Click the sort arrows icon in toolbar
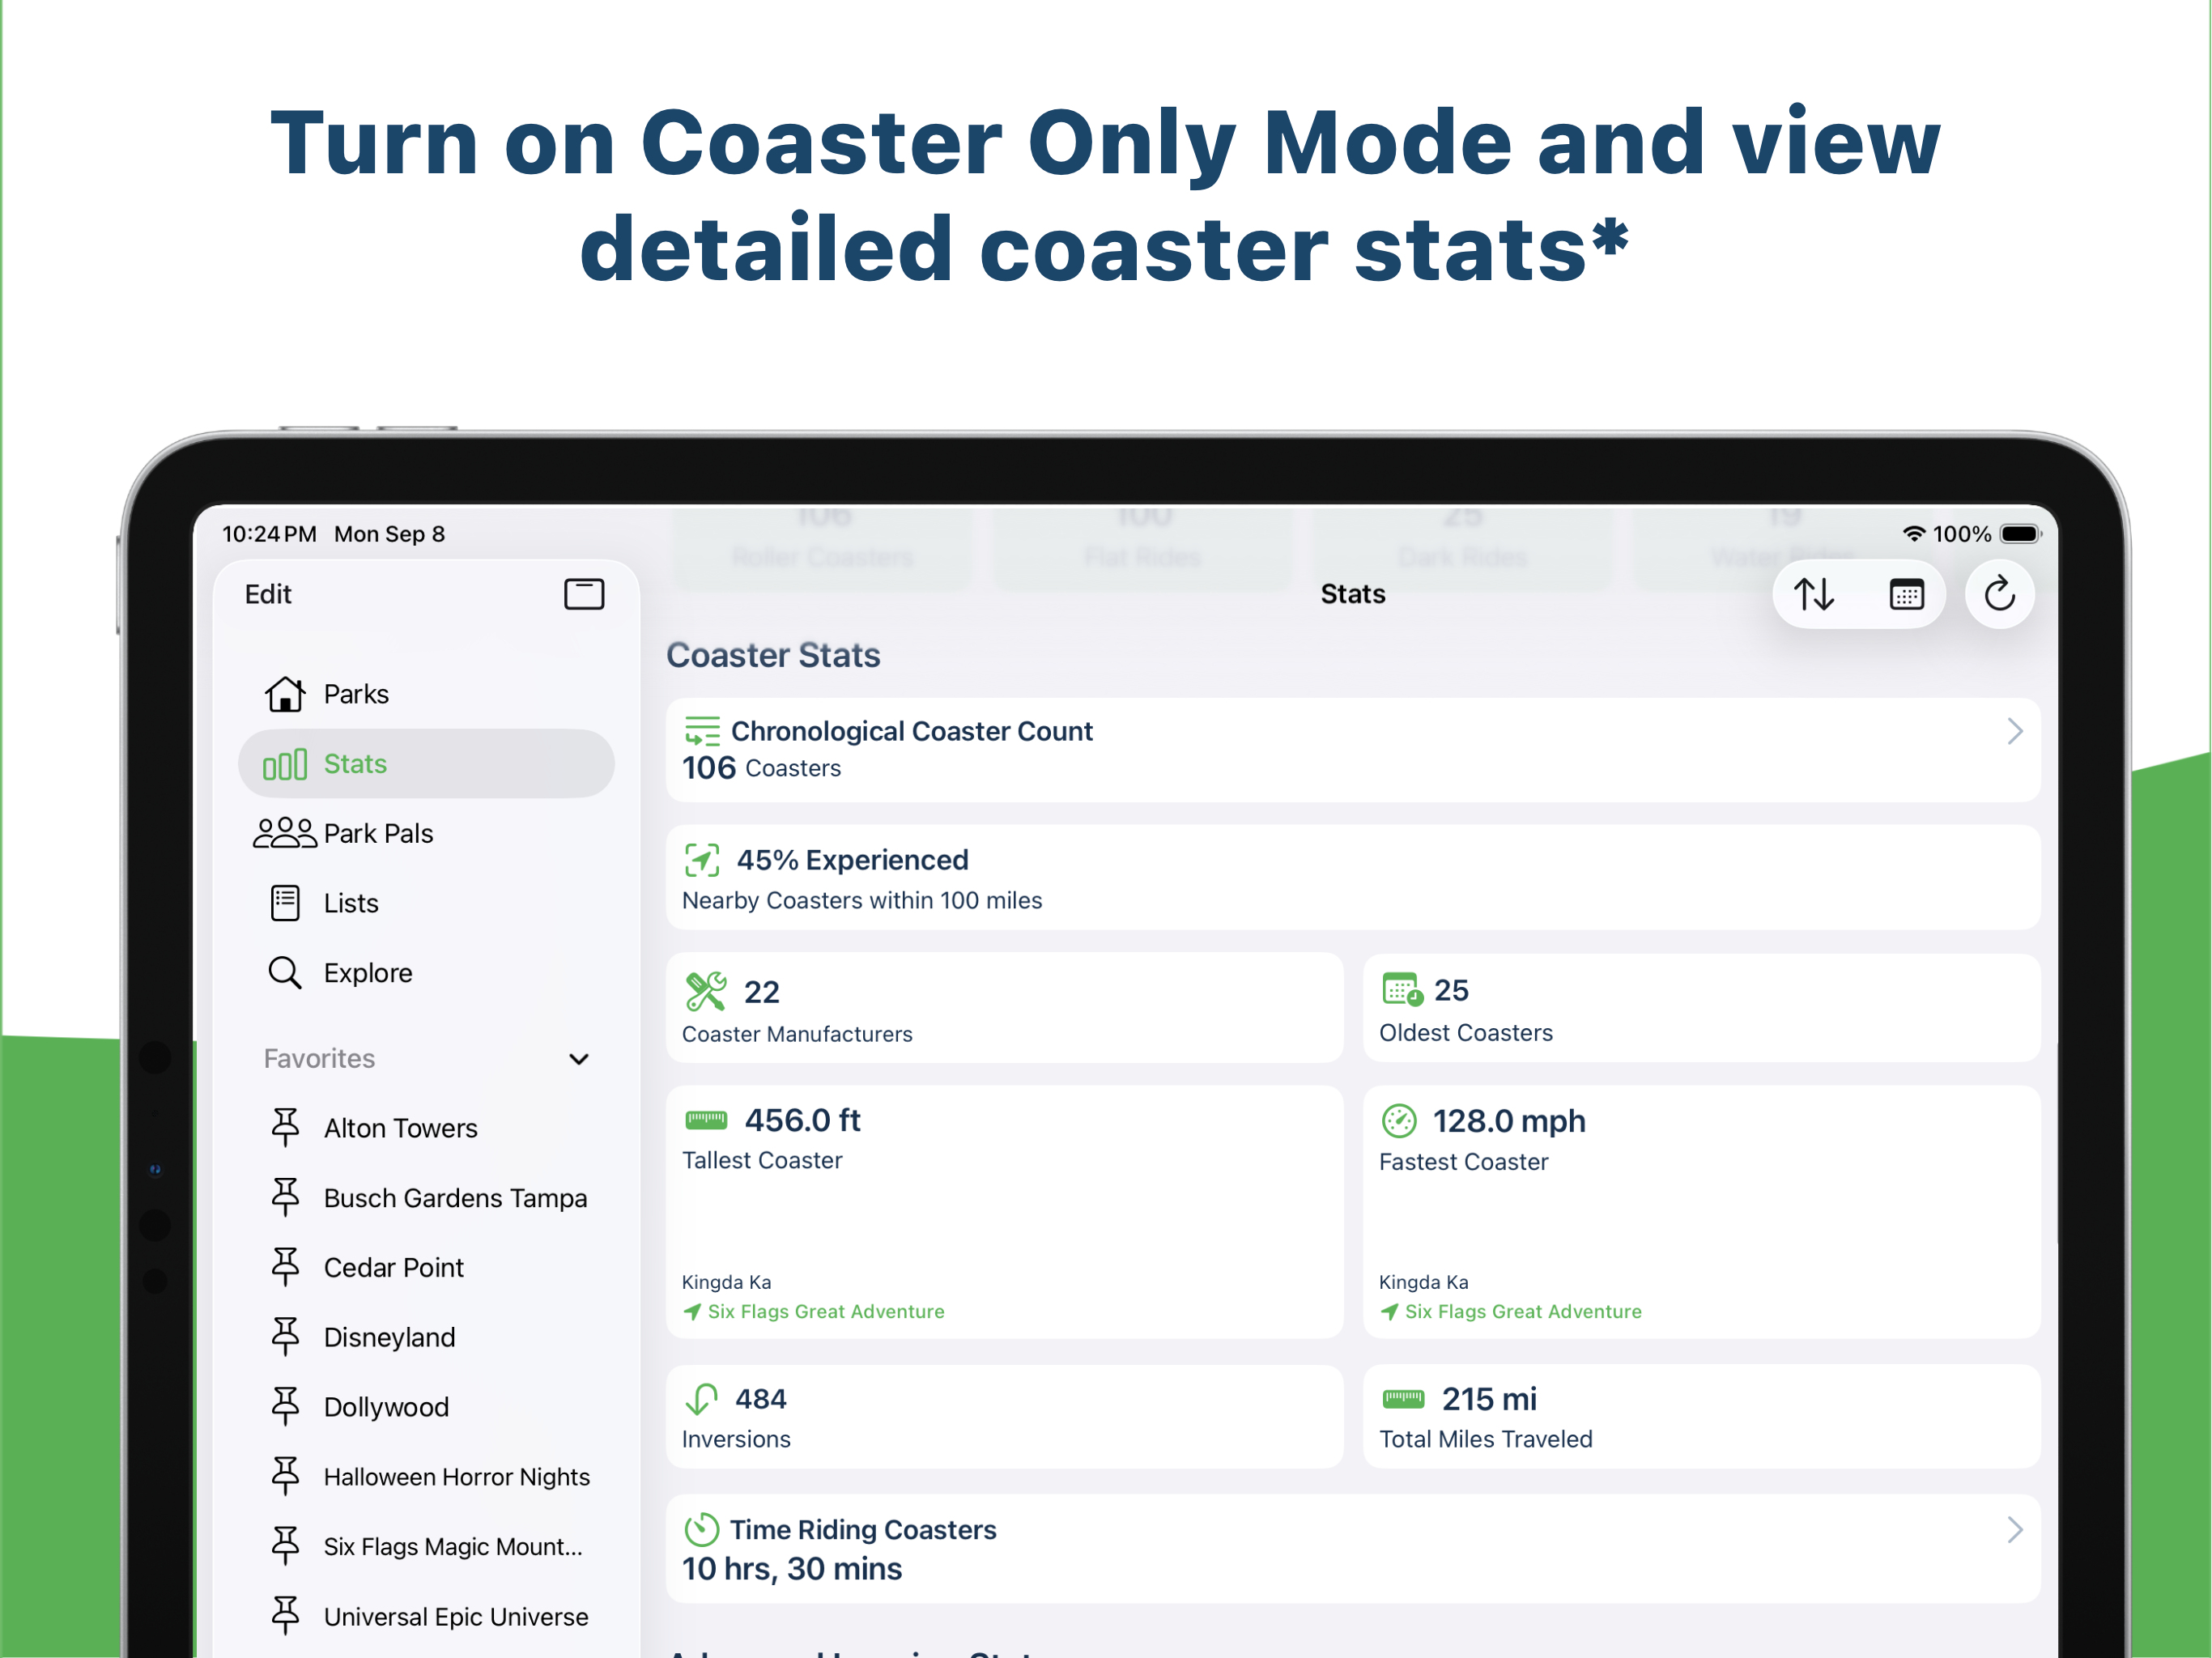 point(1813,595)
